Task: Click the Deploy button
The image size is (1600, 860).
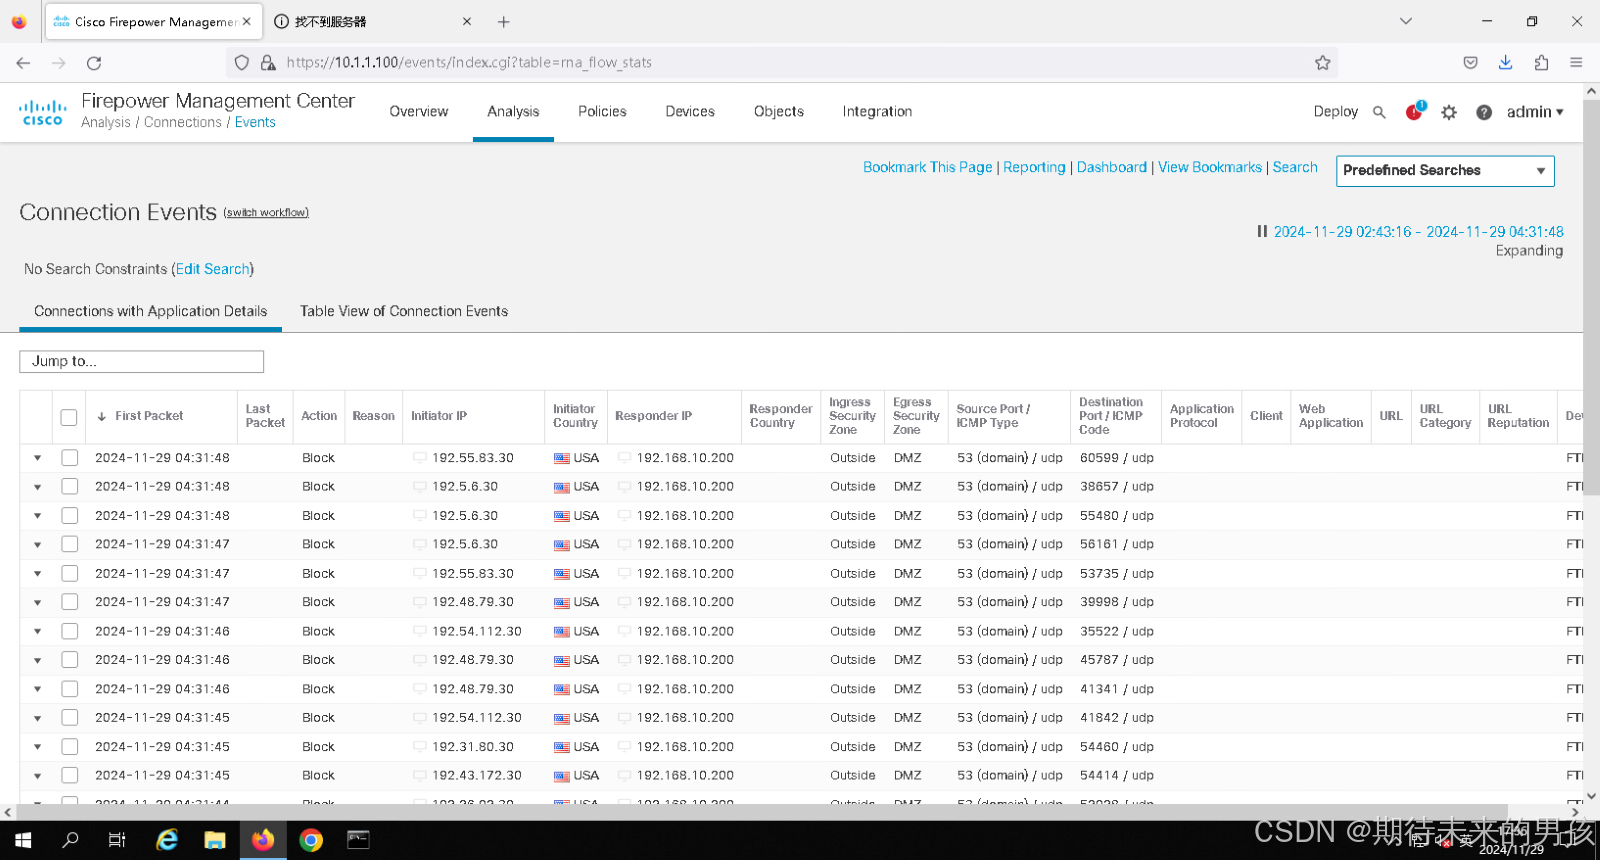Action: (1335, 111)
